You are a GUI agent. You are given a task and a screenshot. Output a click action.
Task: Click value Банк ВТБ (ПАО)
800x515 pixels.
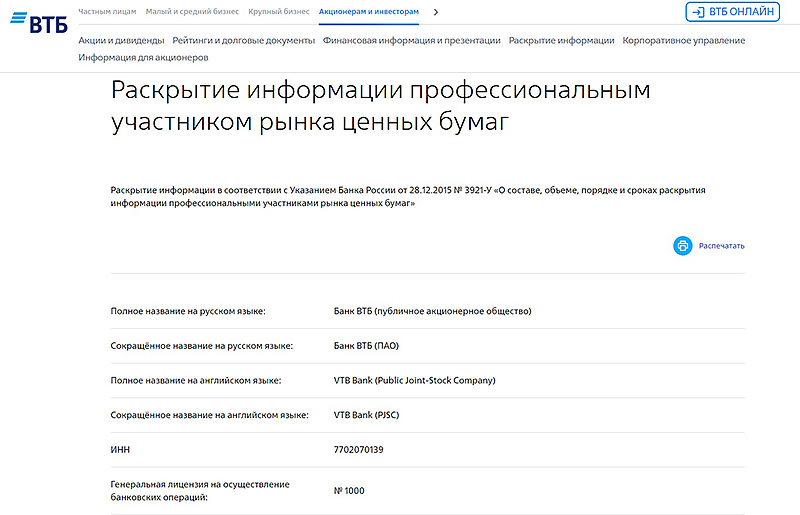[x=366, y=346]
